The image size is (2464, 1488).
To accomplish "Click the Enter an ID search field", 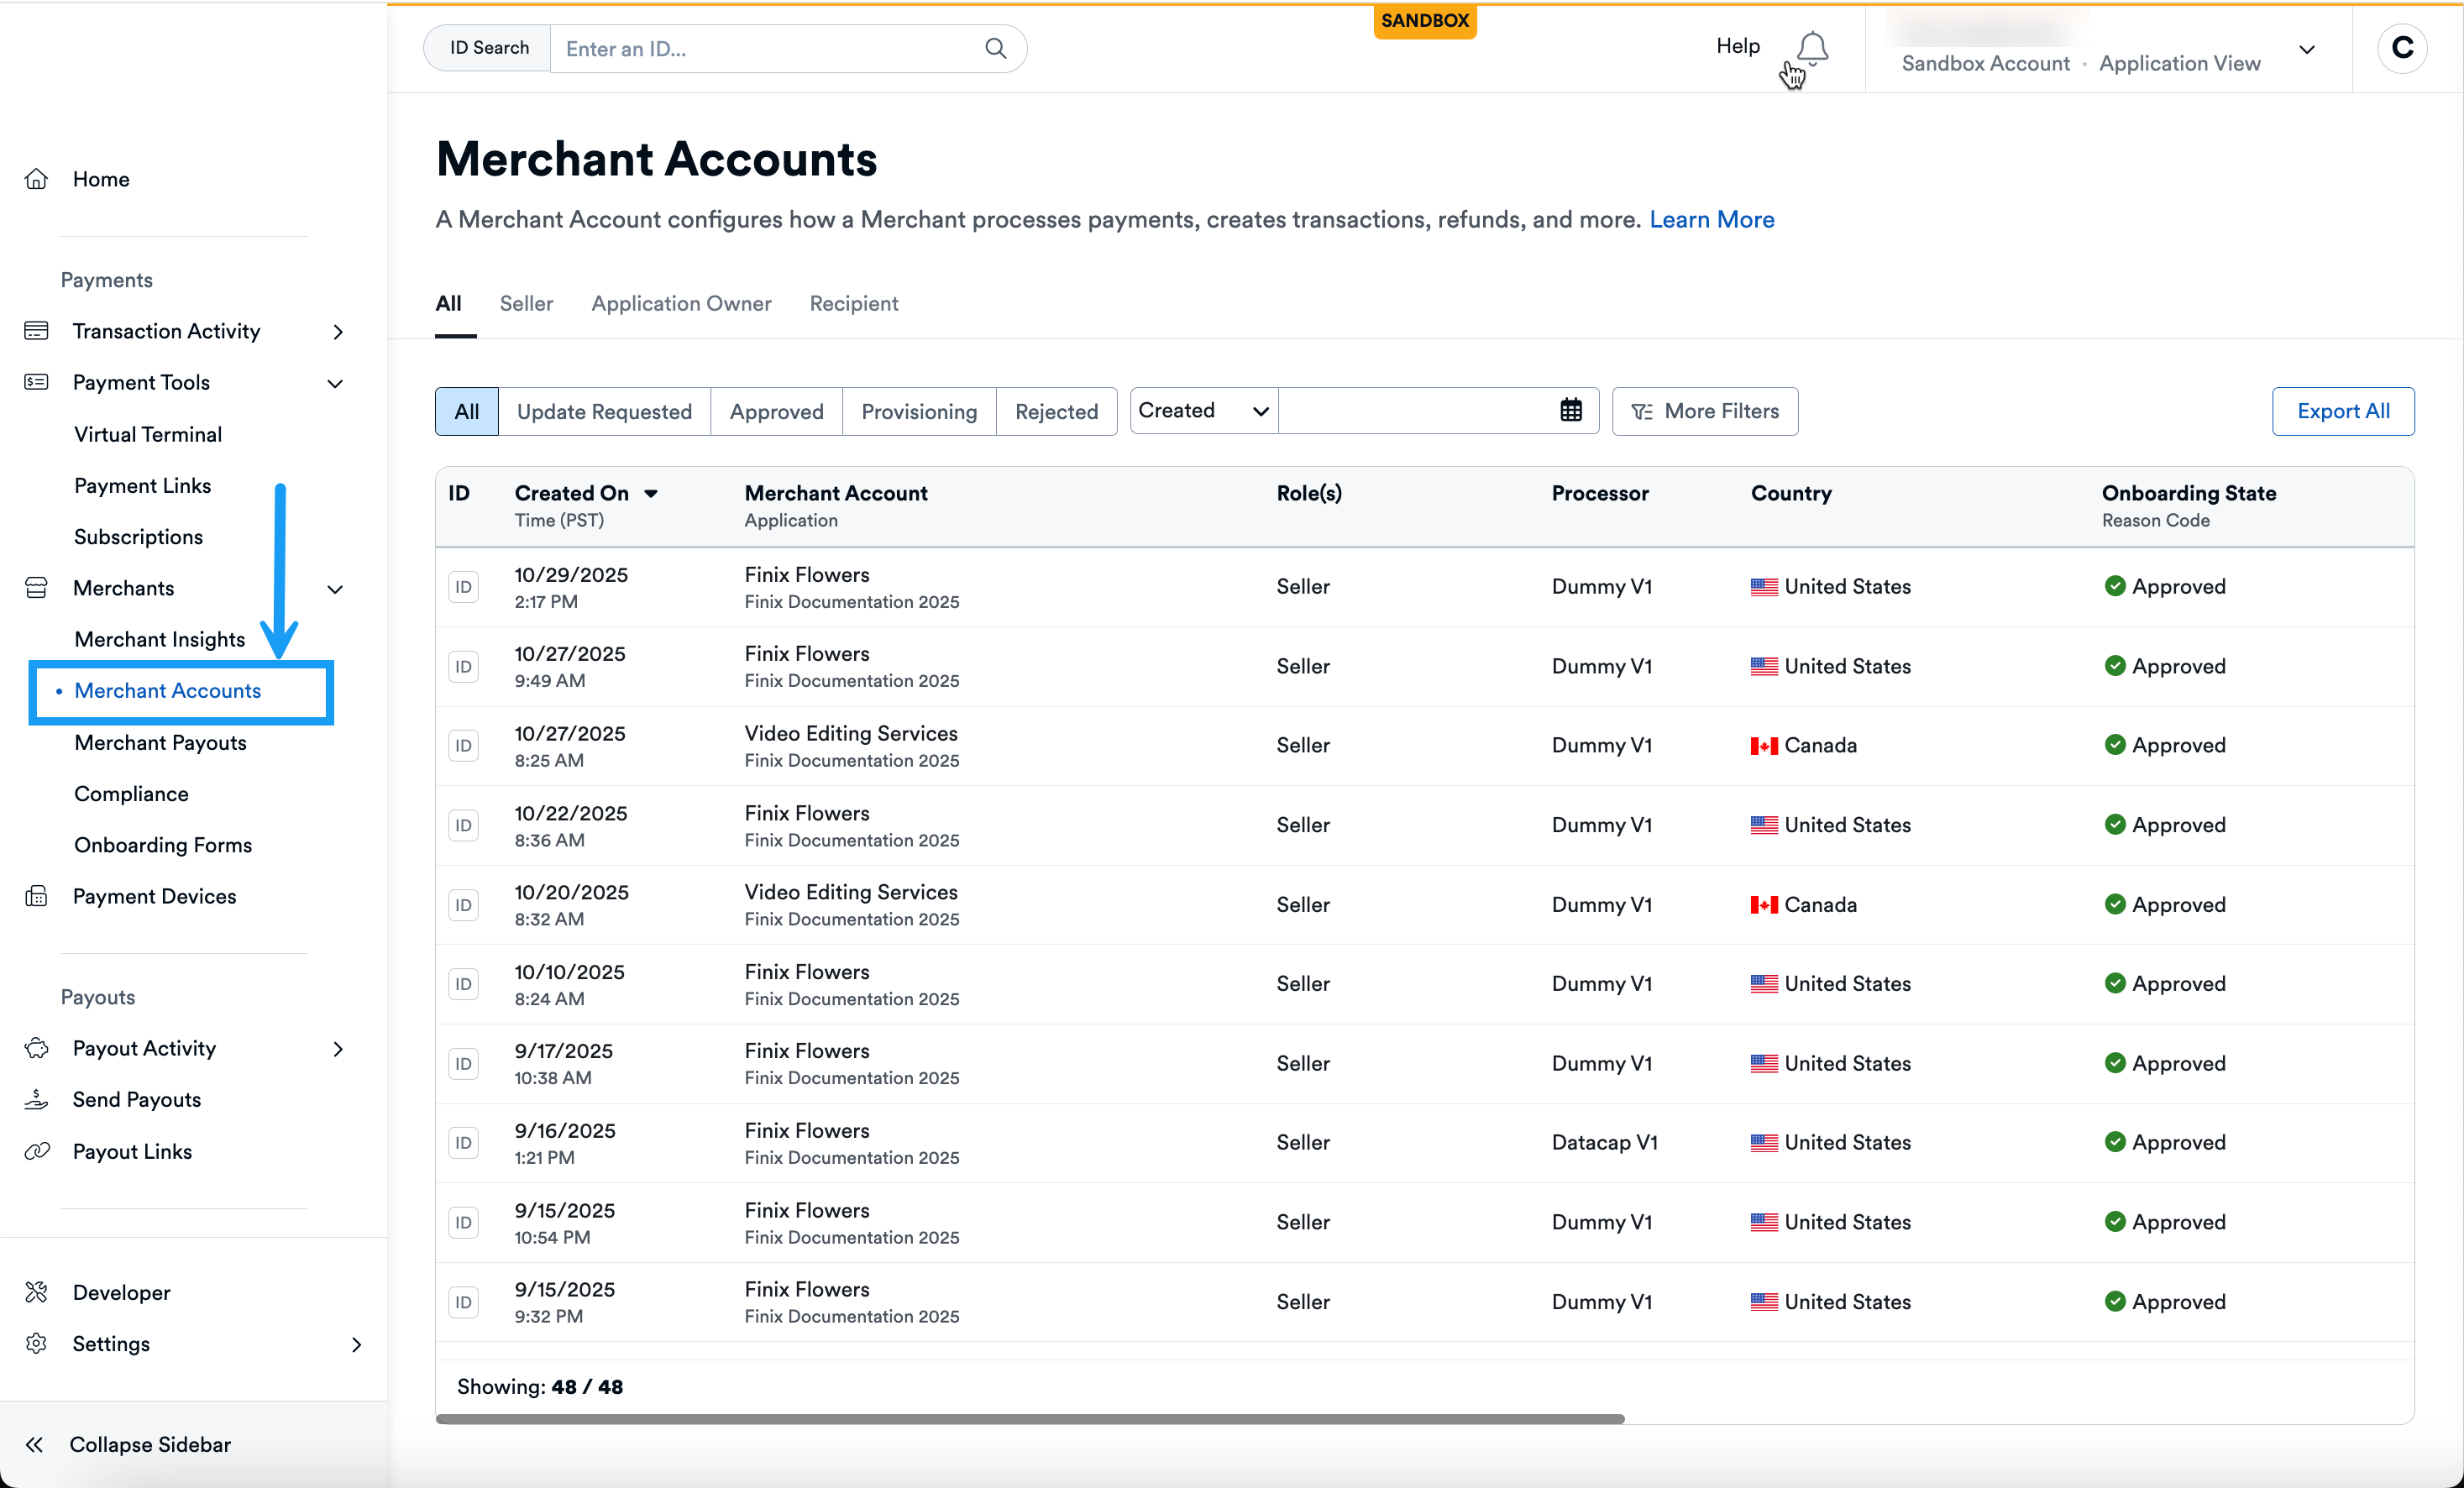I will tap(760, 48).
